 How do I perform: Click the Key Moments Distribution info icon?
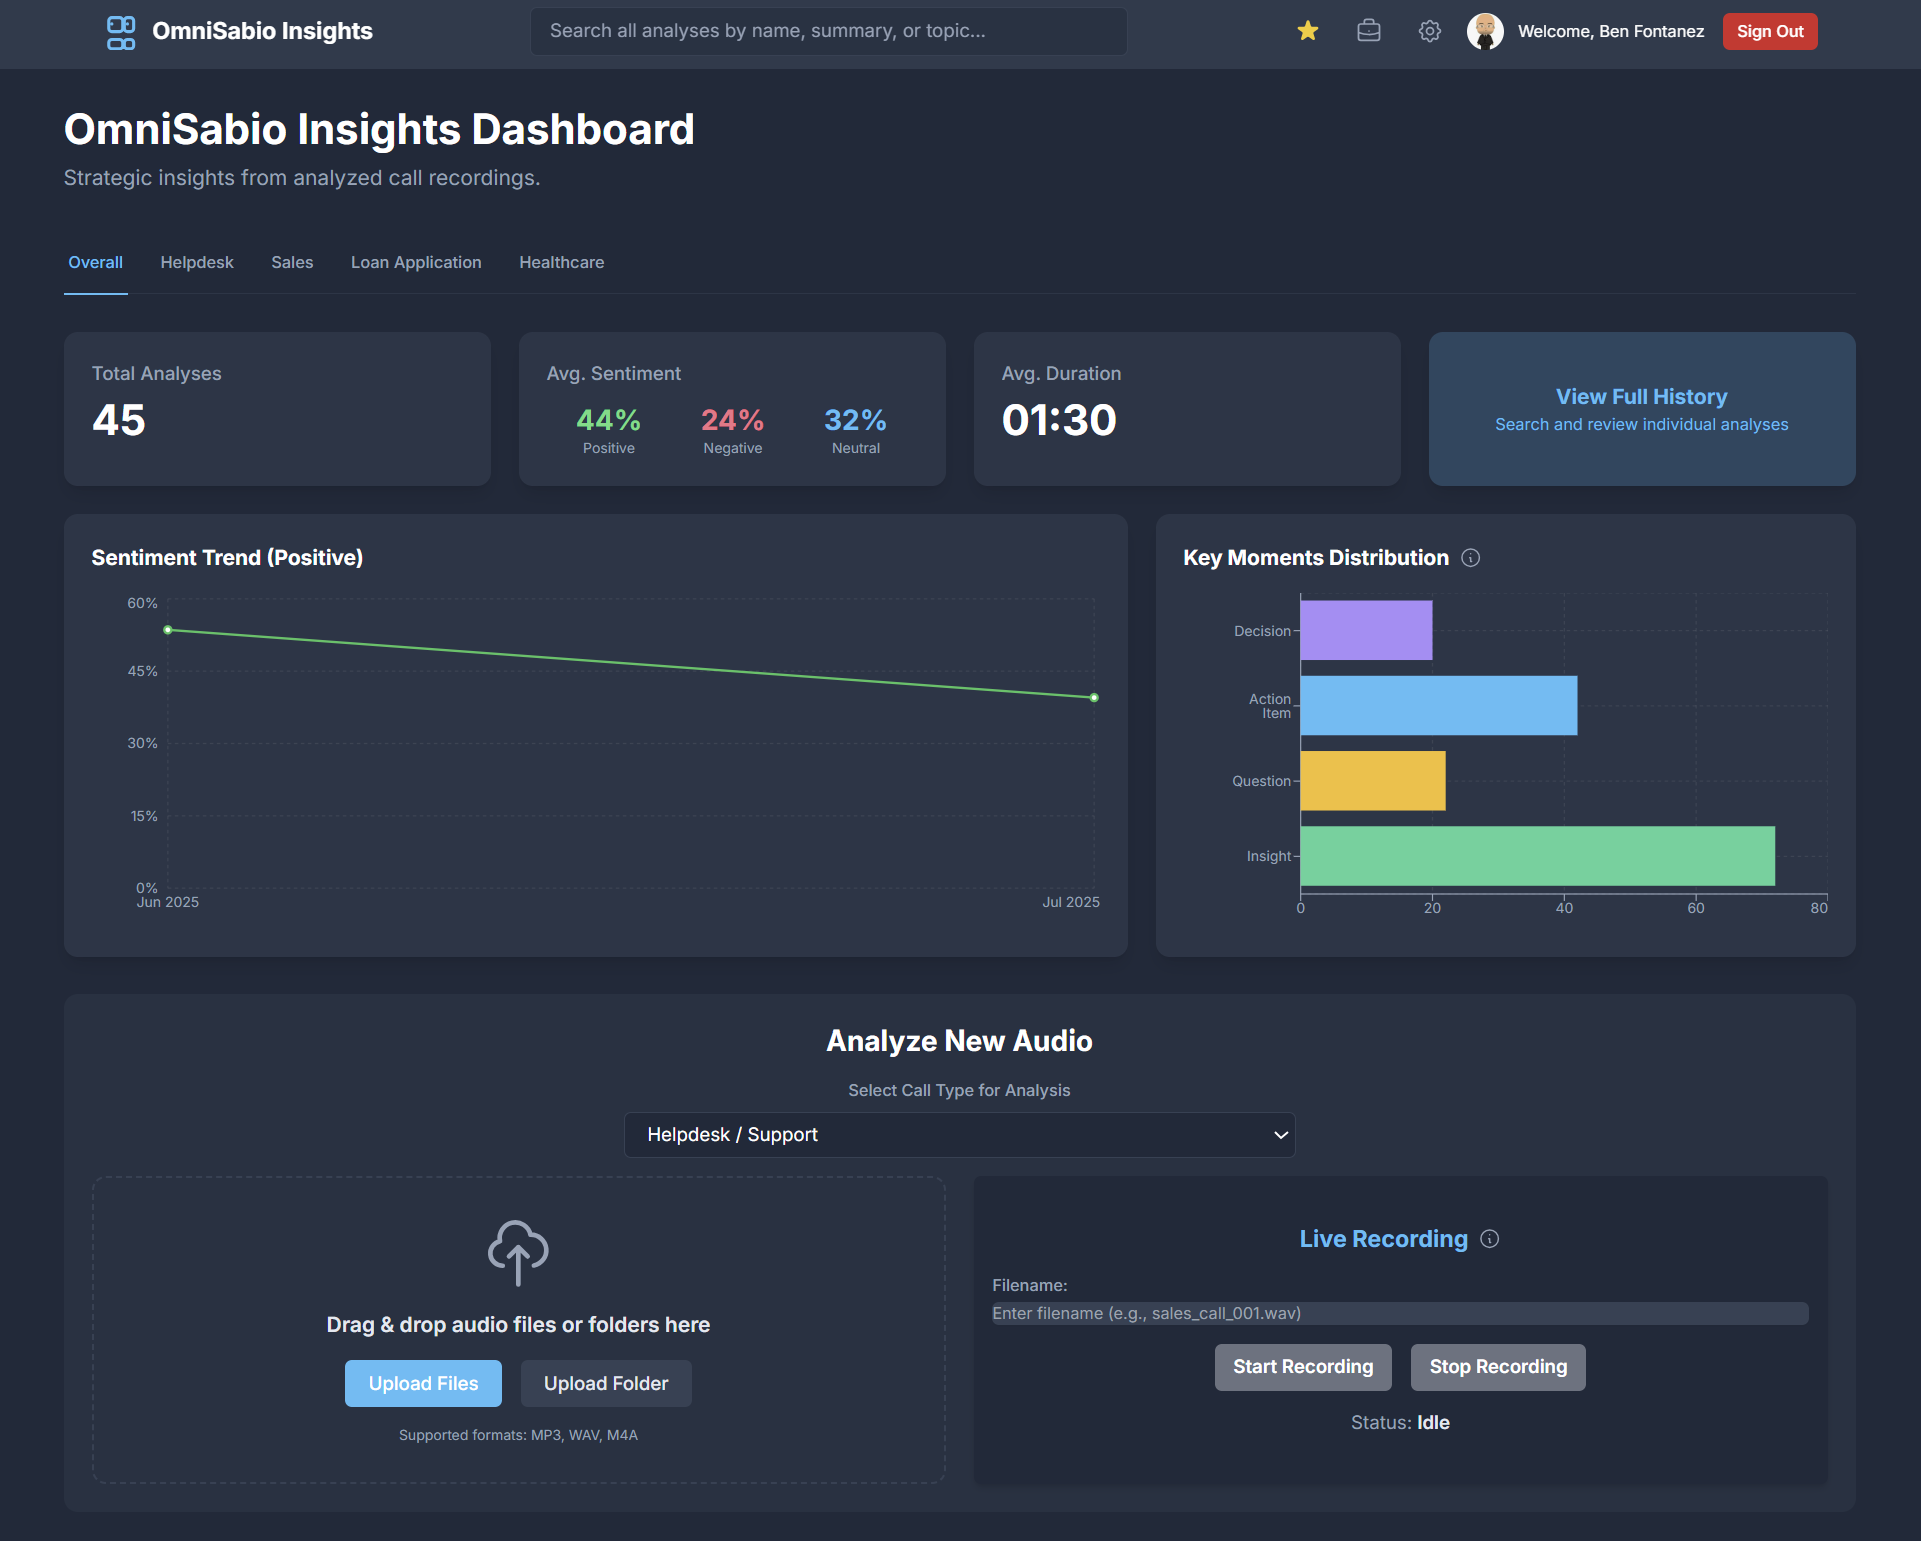1470,558
